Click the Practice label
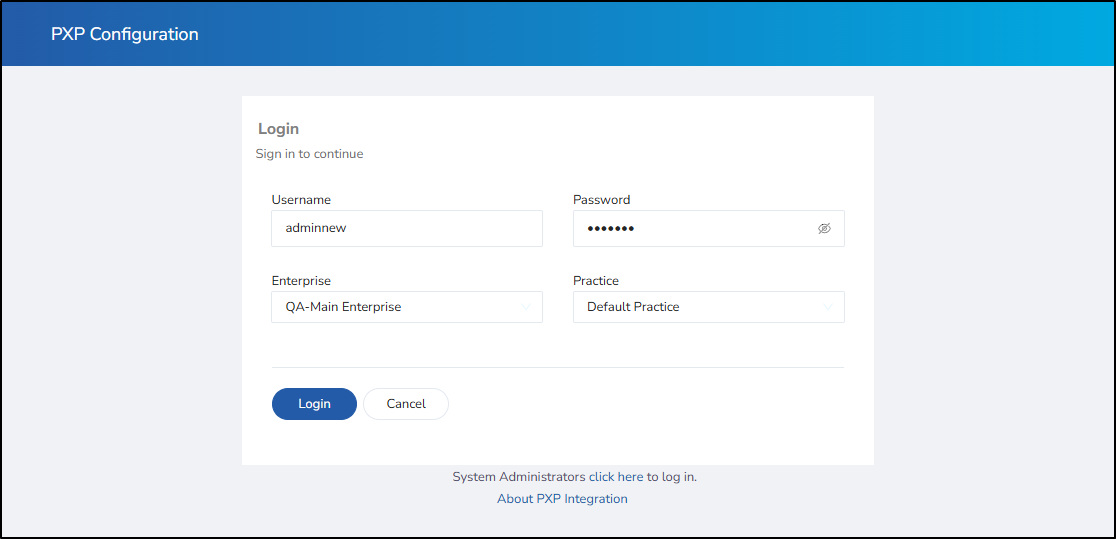Screen dimensions: 1116x539 pyautogui.click(x=596, y=281)
